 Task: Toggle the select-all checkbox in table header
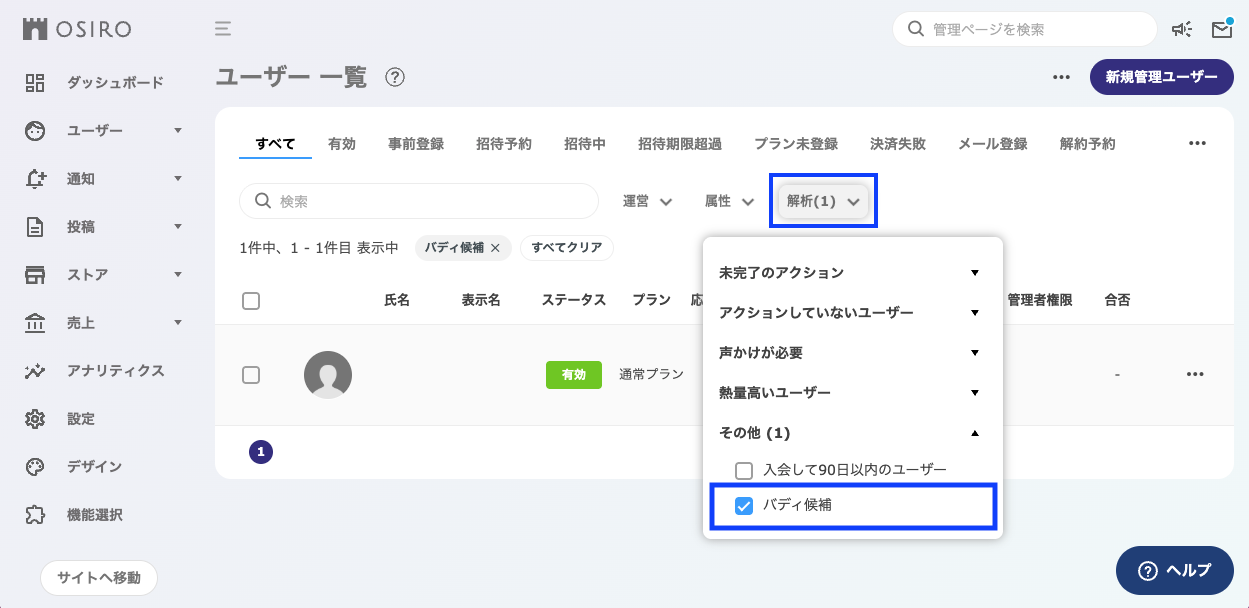click(251, 300)
